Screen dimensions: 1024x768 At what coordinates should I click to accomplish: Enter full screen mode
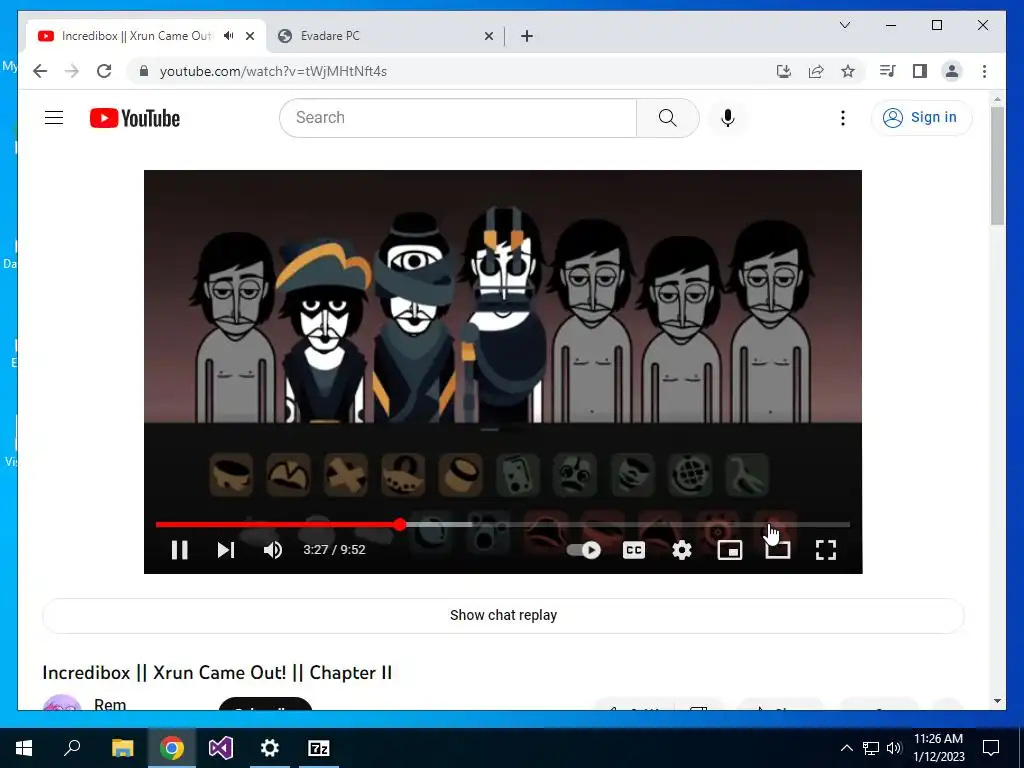pos(826,550)
